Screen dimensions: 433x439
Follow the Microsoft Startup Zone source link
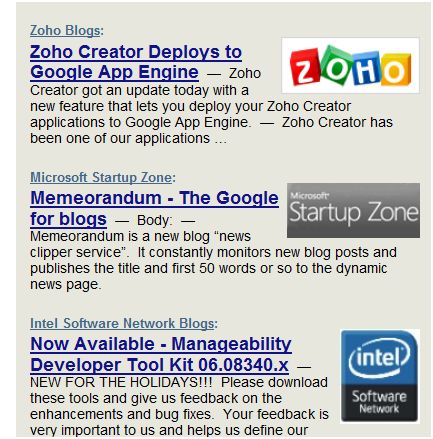[101, 177]
